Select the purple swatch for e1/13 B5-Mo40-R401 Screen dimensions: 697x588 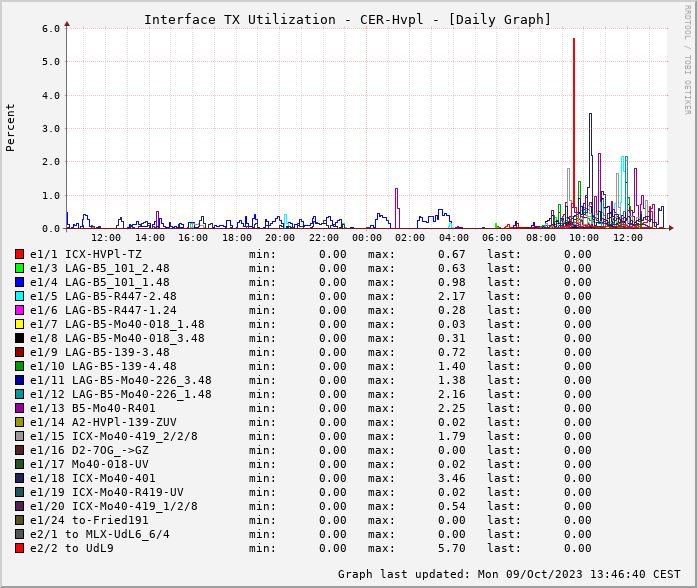click(19, 408)
